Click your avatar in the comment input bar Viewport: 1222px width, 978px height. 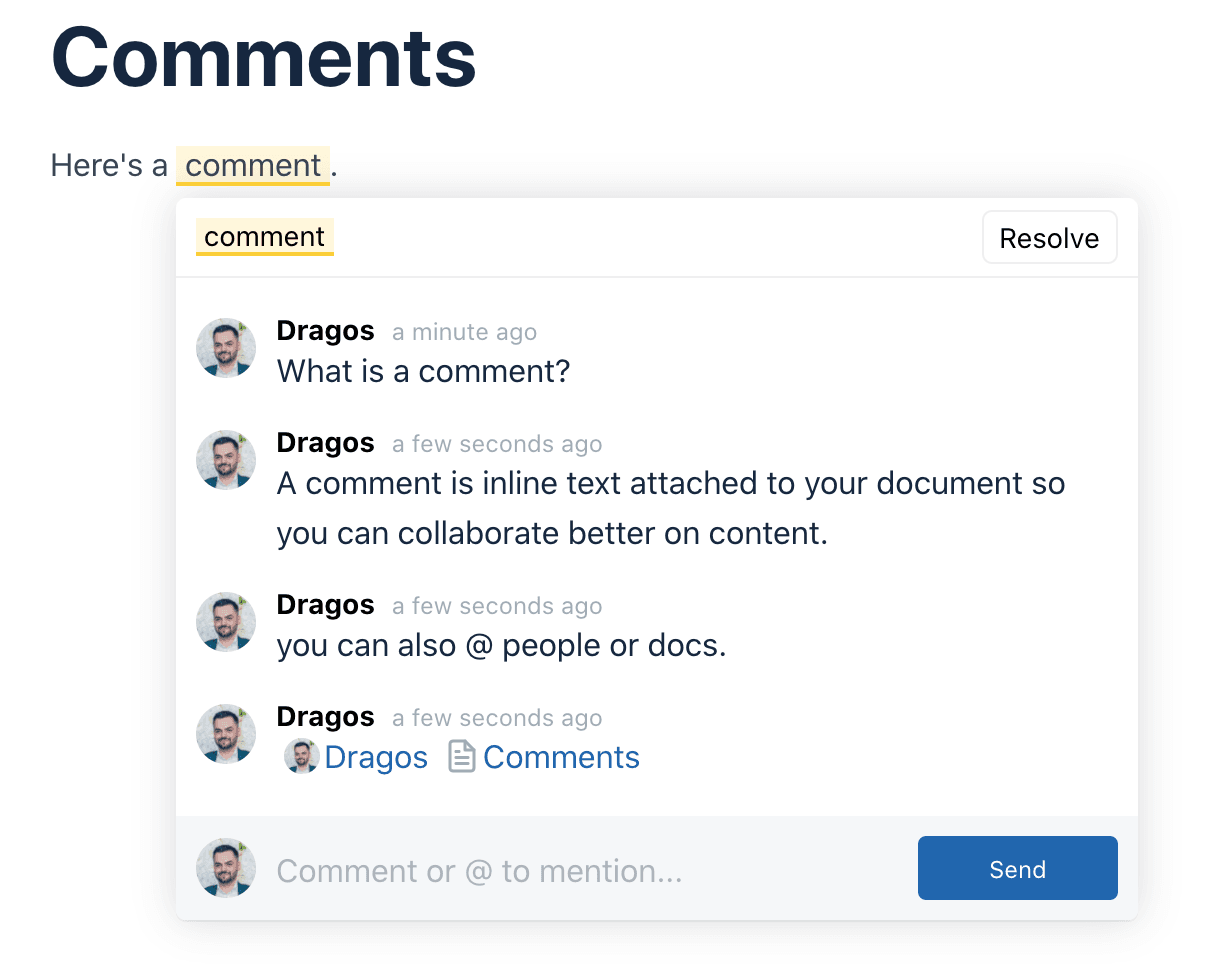coord(226,868)
